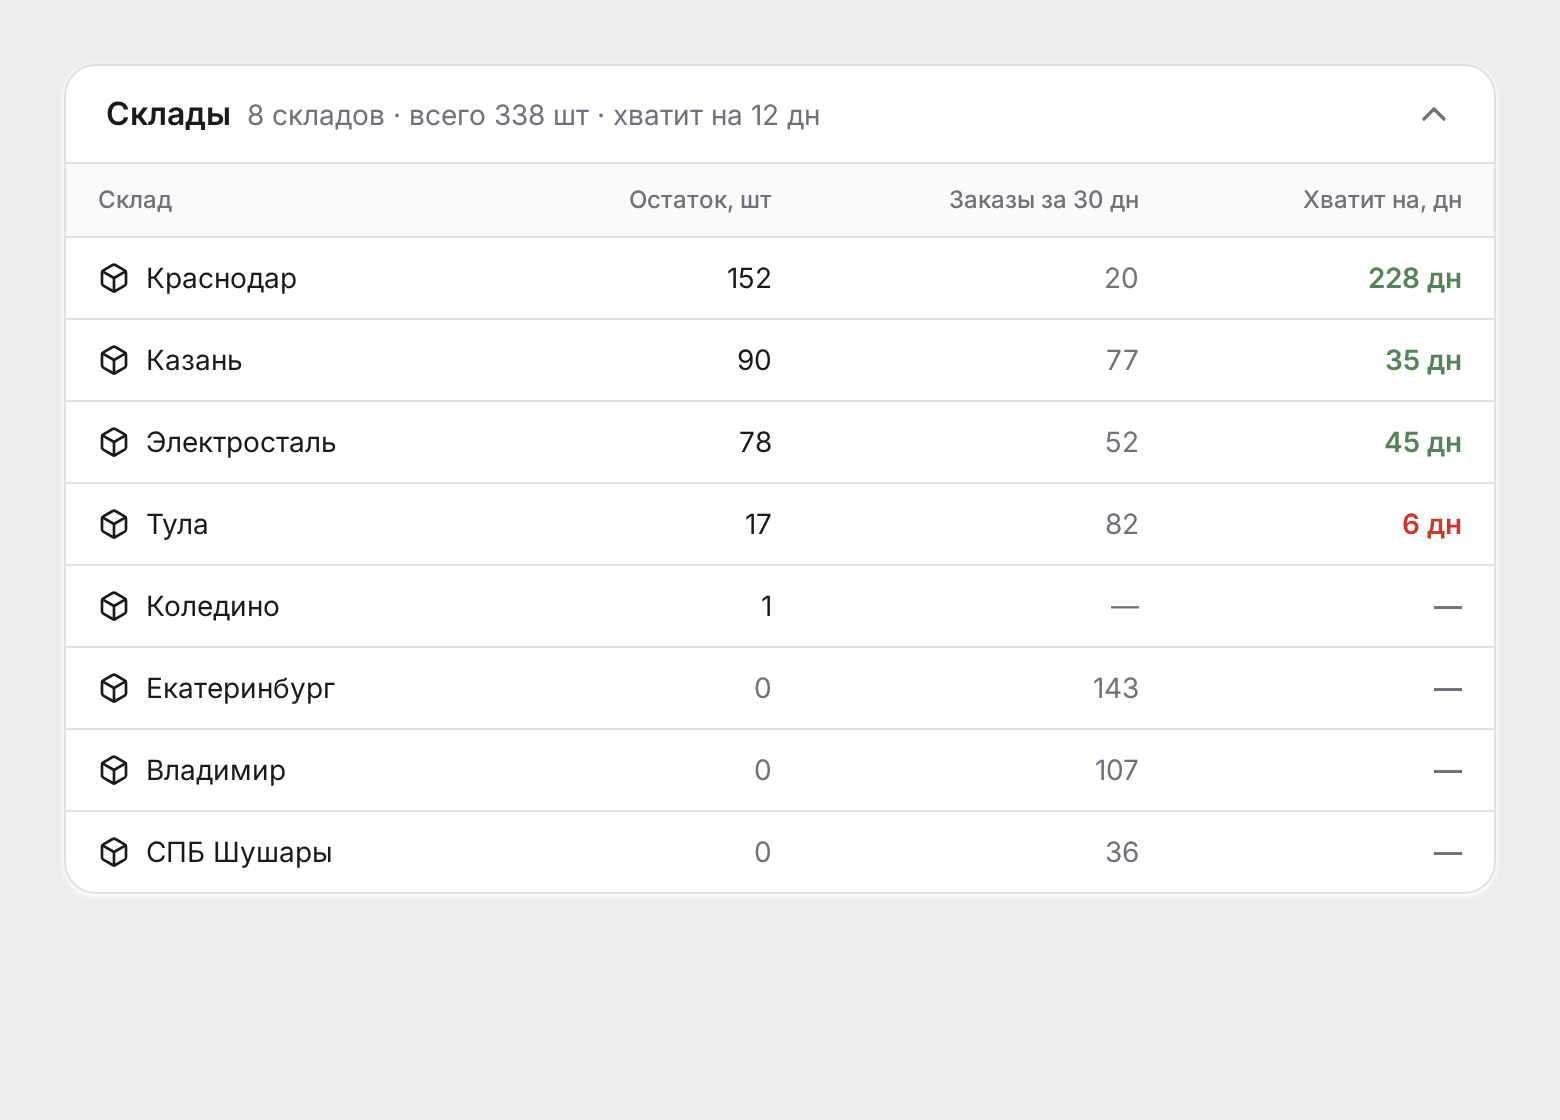Click the Склад column header

(135, 200)
